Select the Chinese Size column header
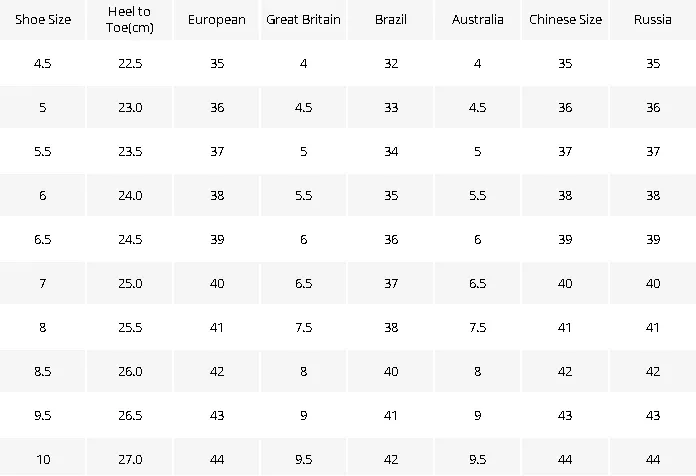 pos(565,20)
